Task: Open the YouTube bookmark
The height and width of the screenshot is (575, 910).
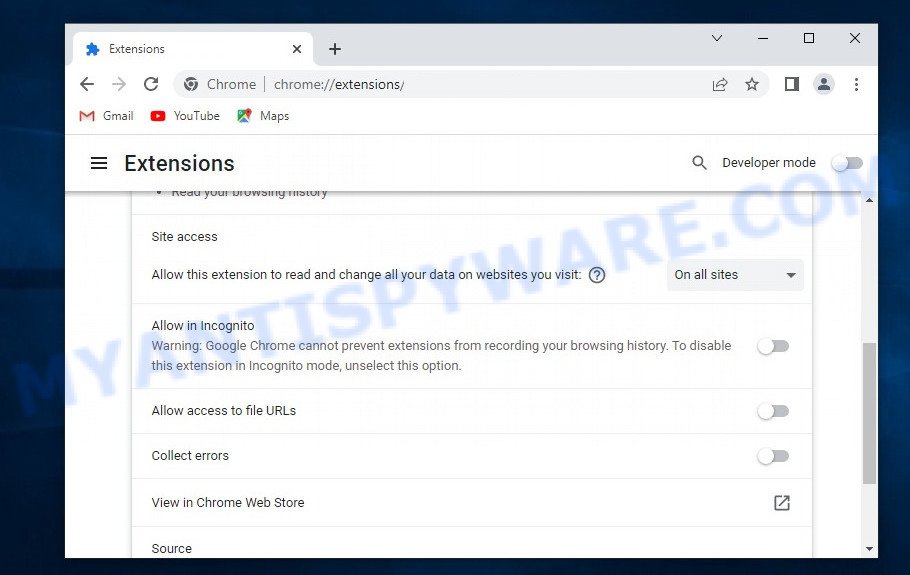Action: 185,116
